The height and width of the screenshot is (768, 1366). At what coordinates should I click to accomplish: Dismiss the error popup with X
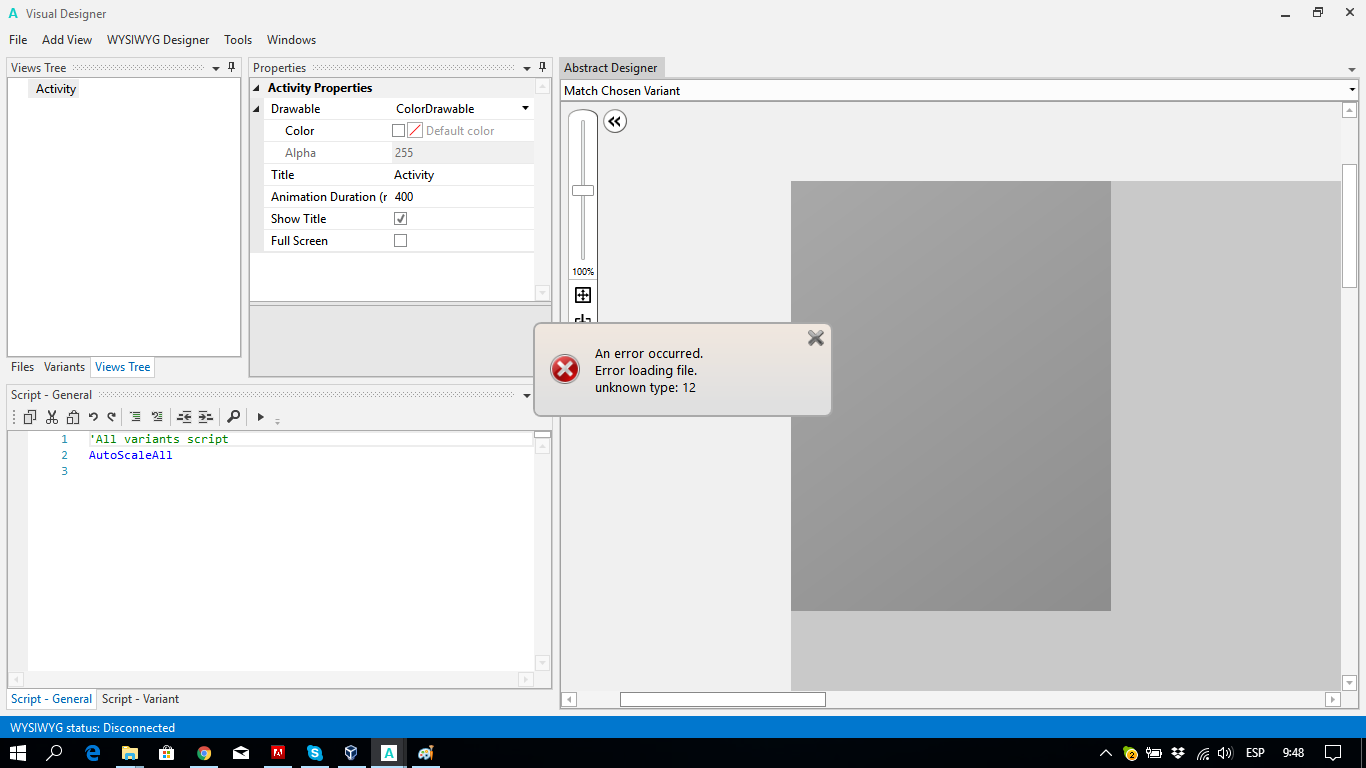pos(816,338)
